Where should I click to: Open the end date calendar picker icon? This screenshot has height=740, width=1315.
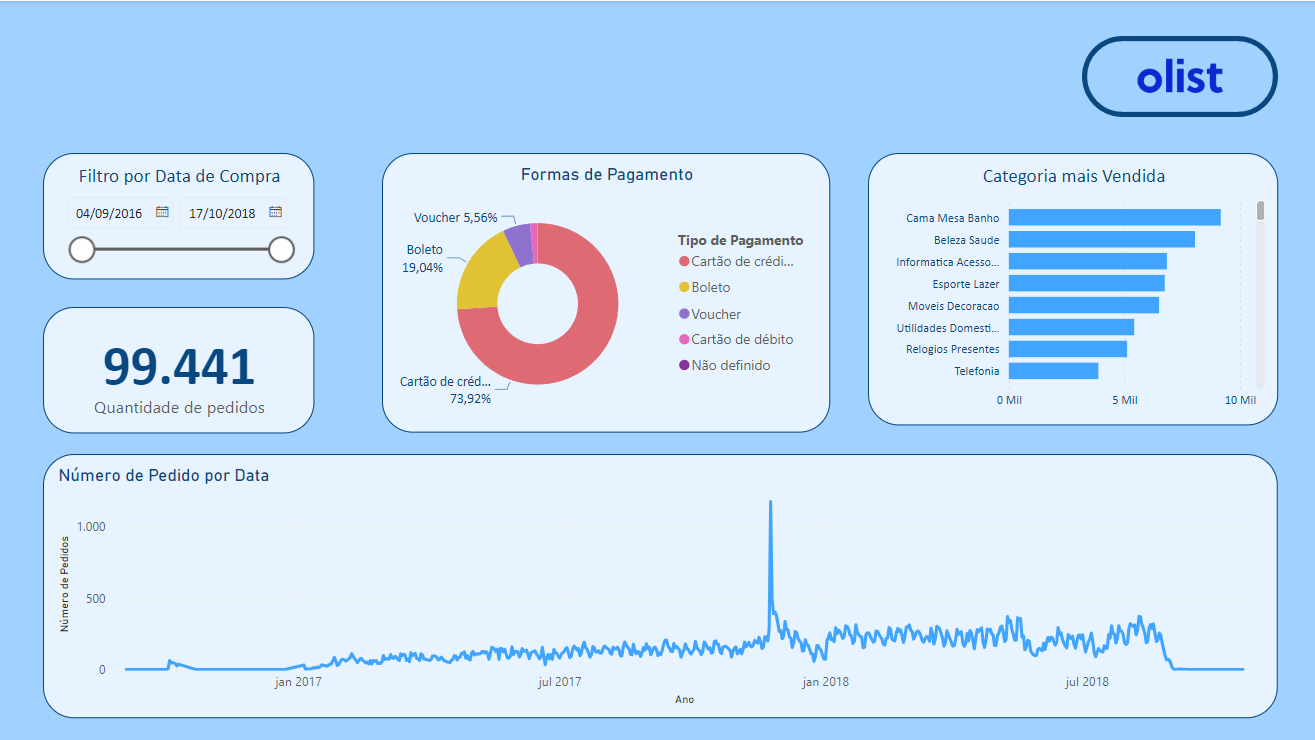pyautogui.click(x=276, y=212)
